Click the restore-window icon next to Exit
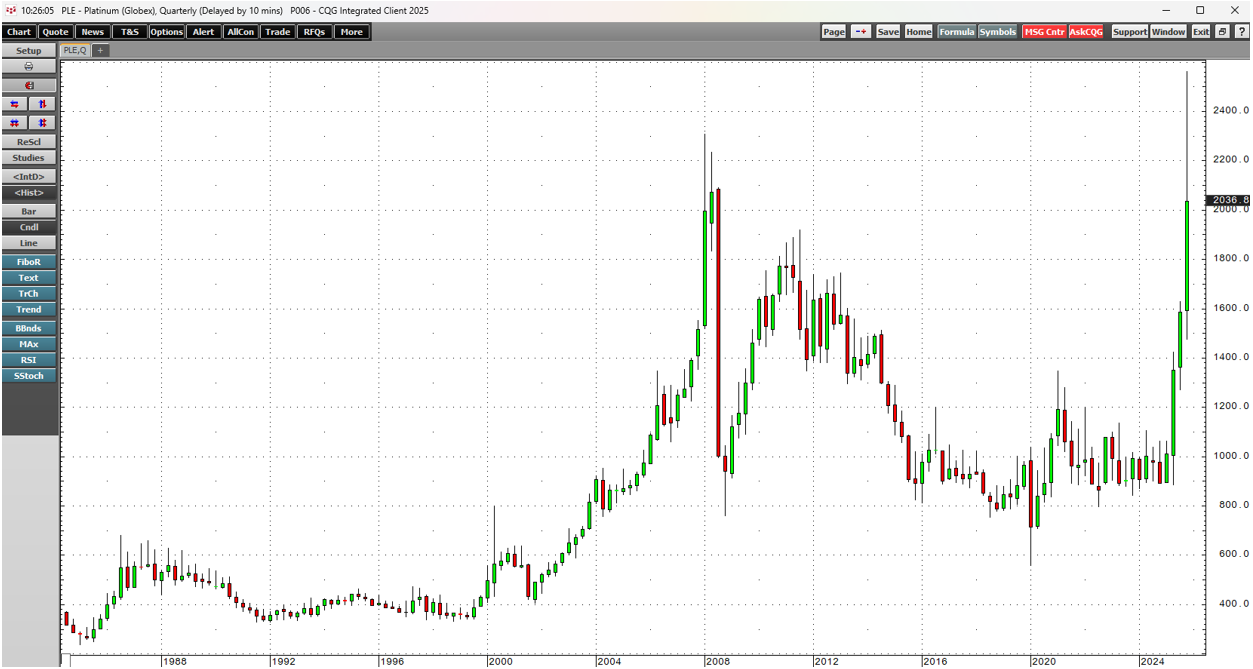The width and height of the screenshot is (1253, 669). click(1222, 32)
